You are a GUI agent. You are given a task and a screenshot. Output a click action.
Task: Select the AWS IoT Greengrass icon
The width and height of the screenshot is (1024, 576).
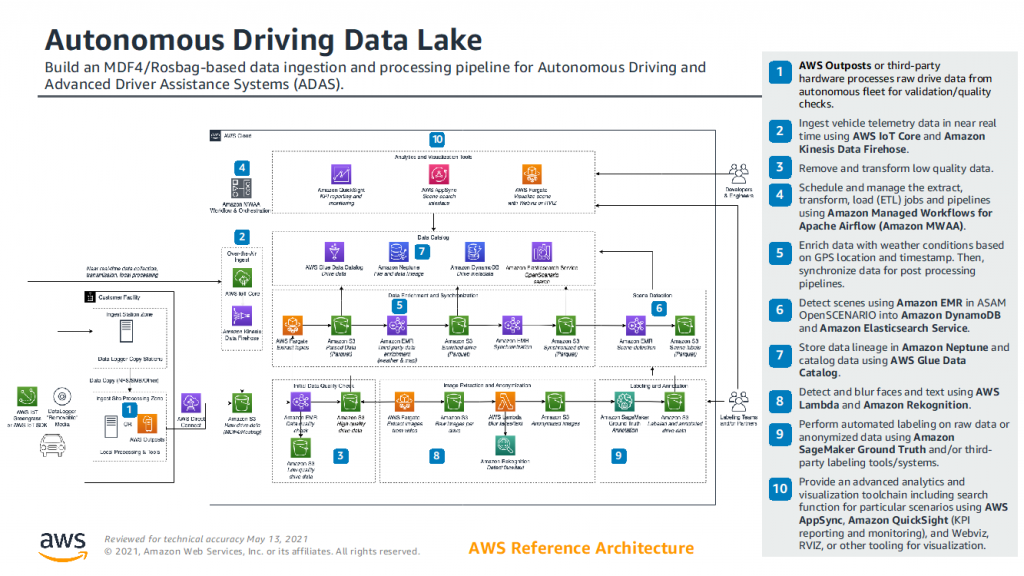click(x=27, y=396)
